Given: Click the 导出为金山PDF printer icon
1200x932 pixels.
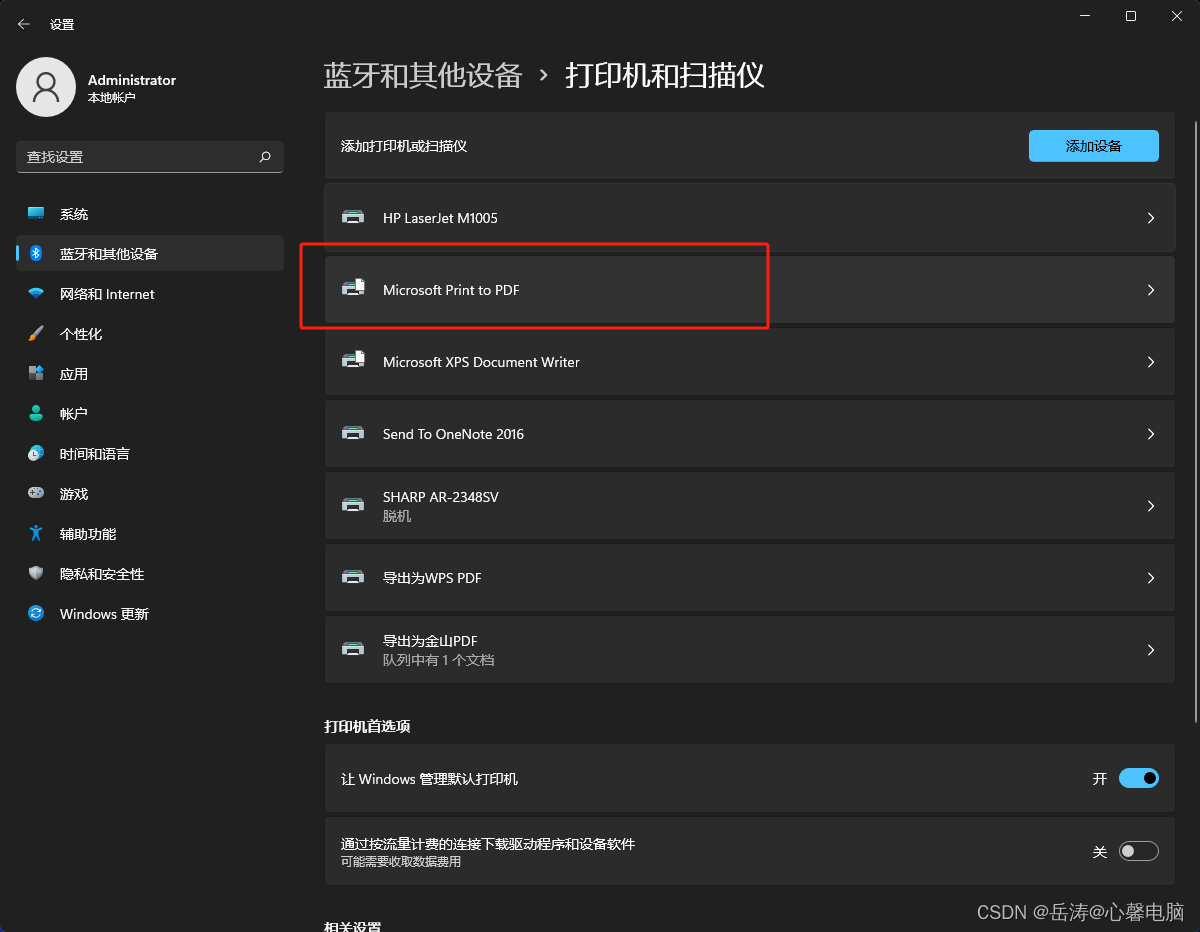Looking at the screenshot, I should coord(353,649).
